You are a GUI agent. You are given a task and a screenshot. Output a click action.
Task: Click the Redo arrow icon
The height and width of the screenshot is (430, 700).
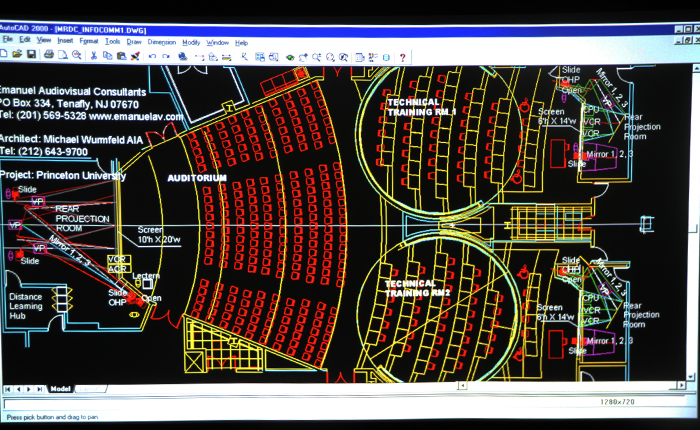click(x=166, y=56)
